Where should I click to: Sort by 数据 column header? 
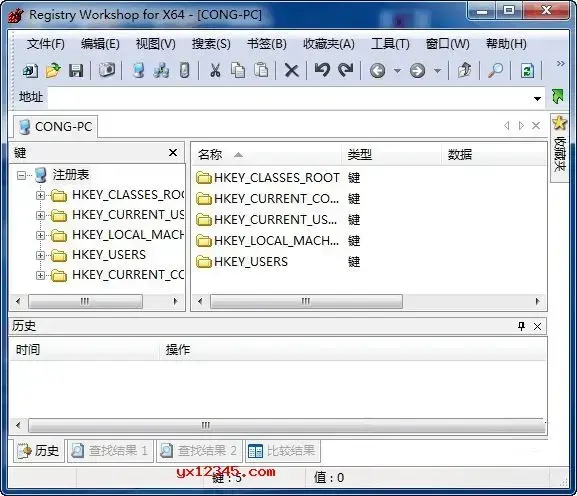pos(494,155)
